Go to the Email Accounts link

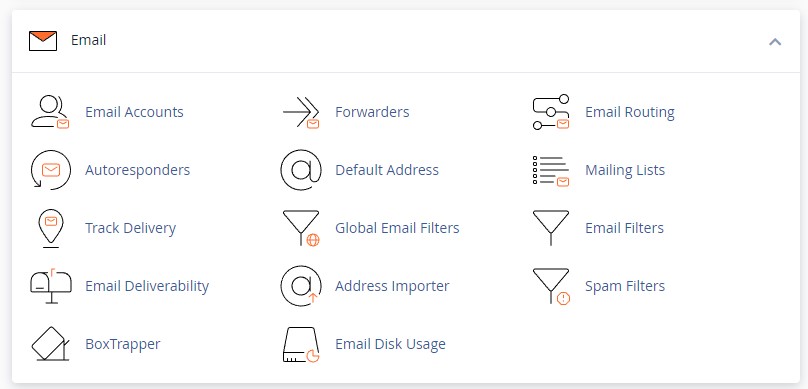pyautogui.click(x=134, y=112)
